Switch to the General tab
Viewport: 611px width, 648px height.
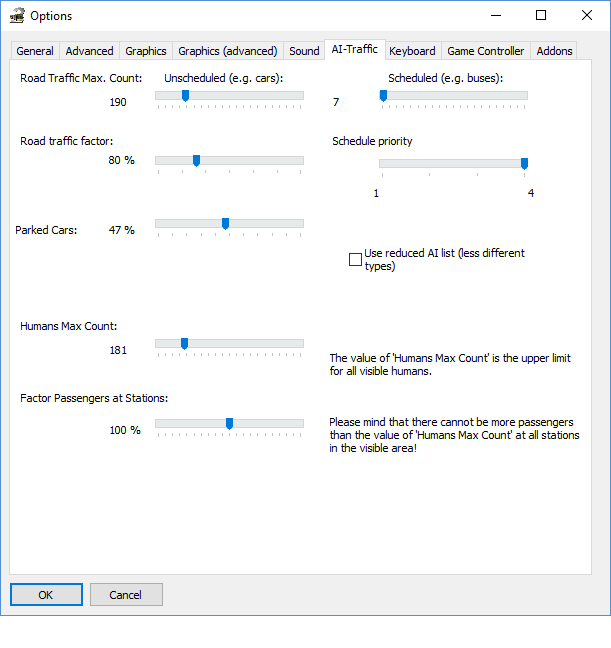pyautogui.click(x=35, y=51)
